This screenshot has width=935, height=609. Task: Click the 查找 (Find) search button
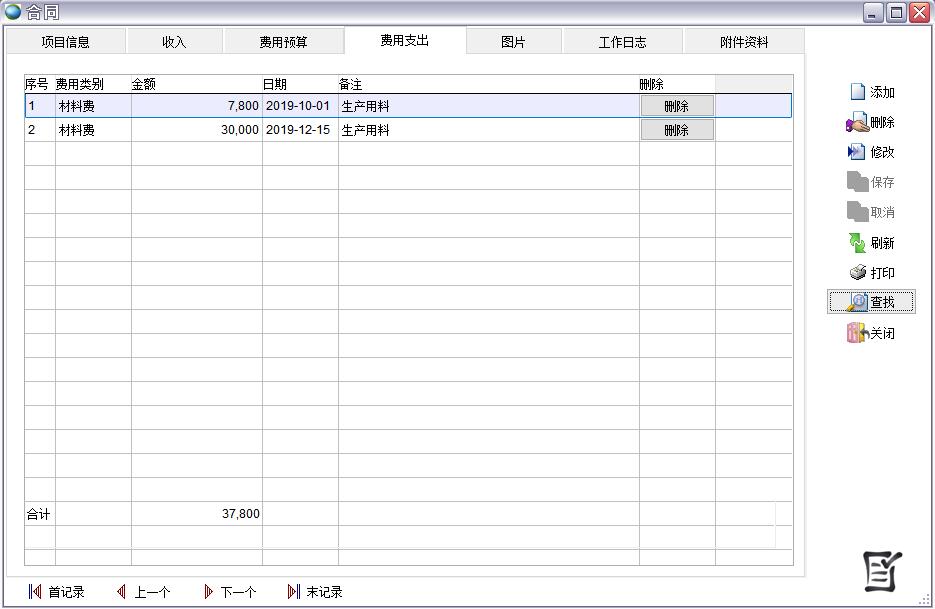pos(870,302)
